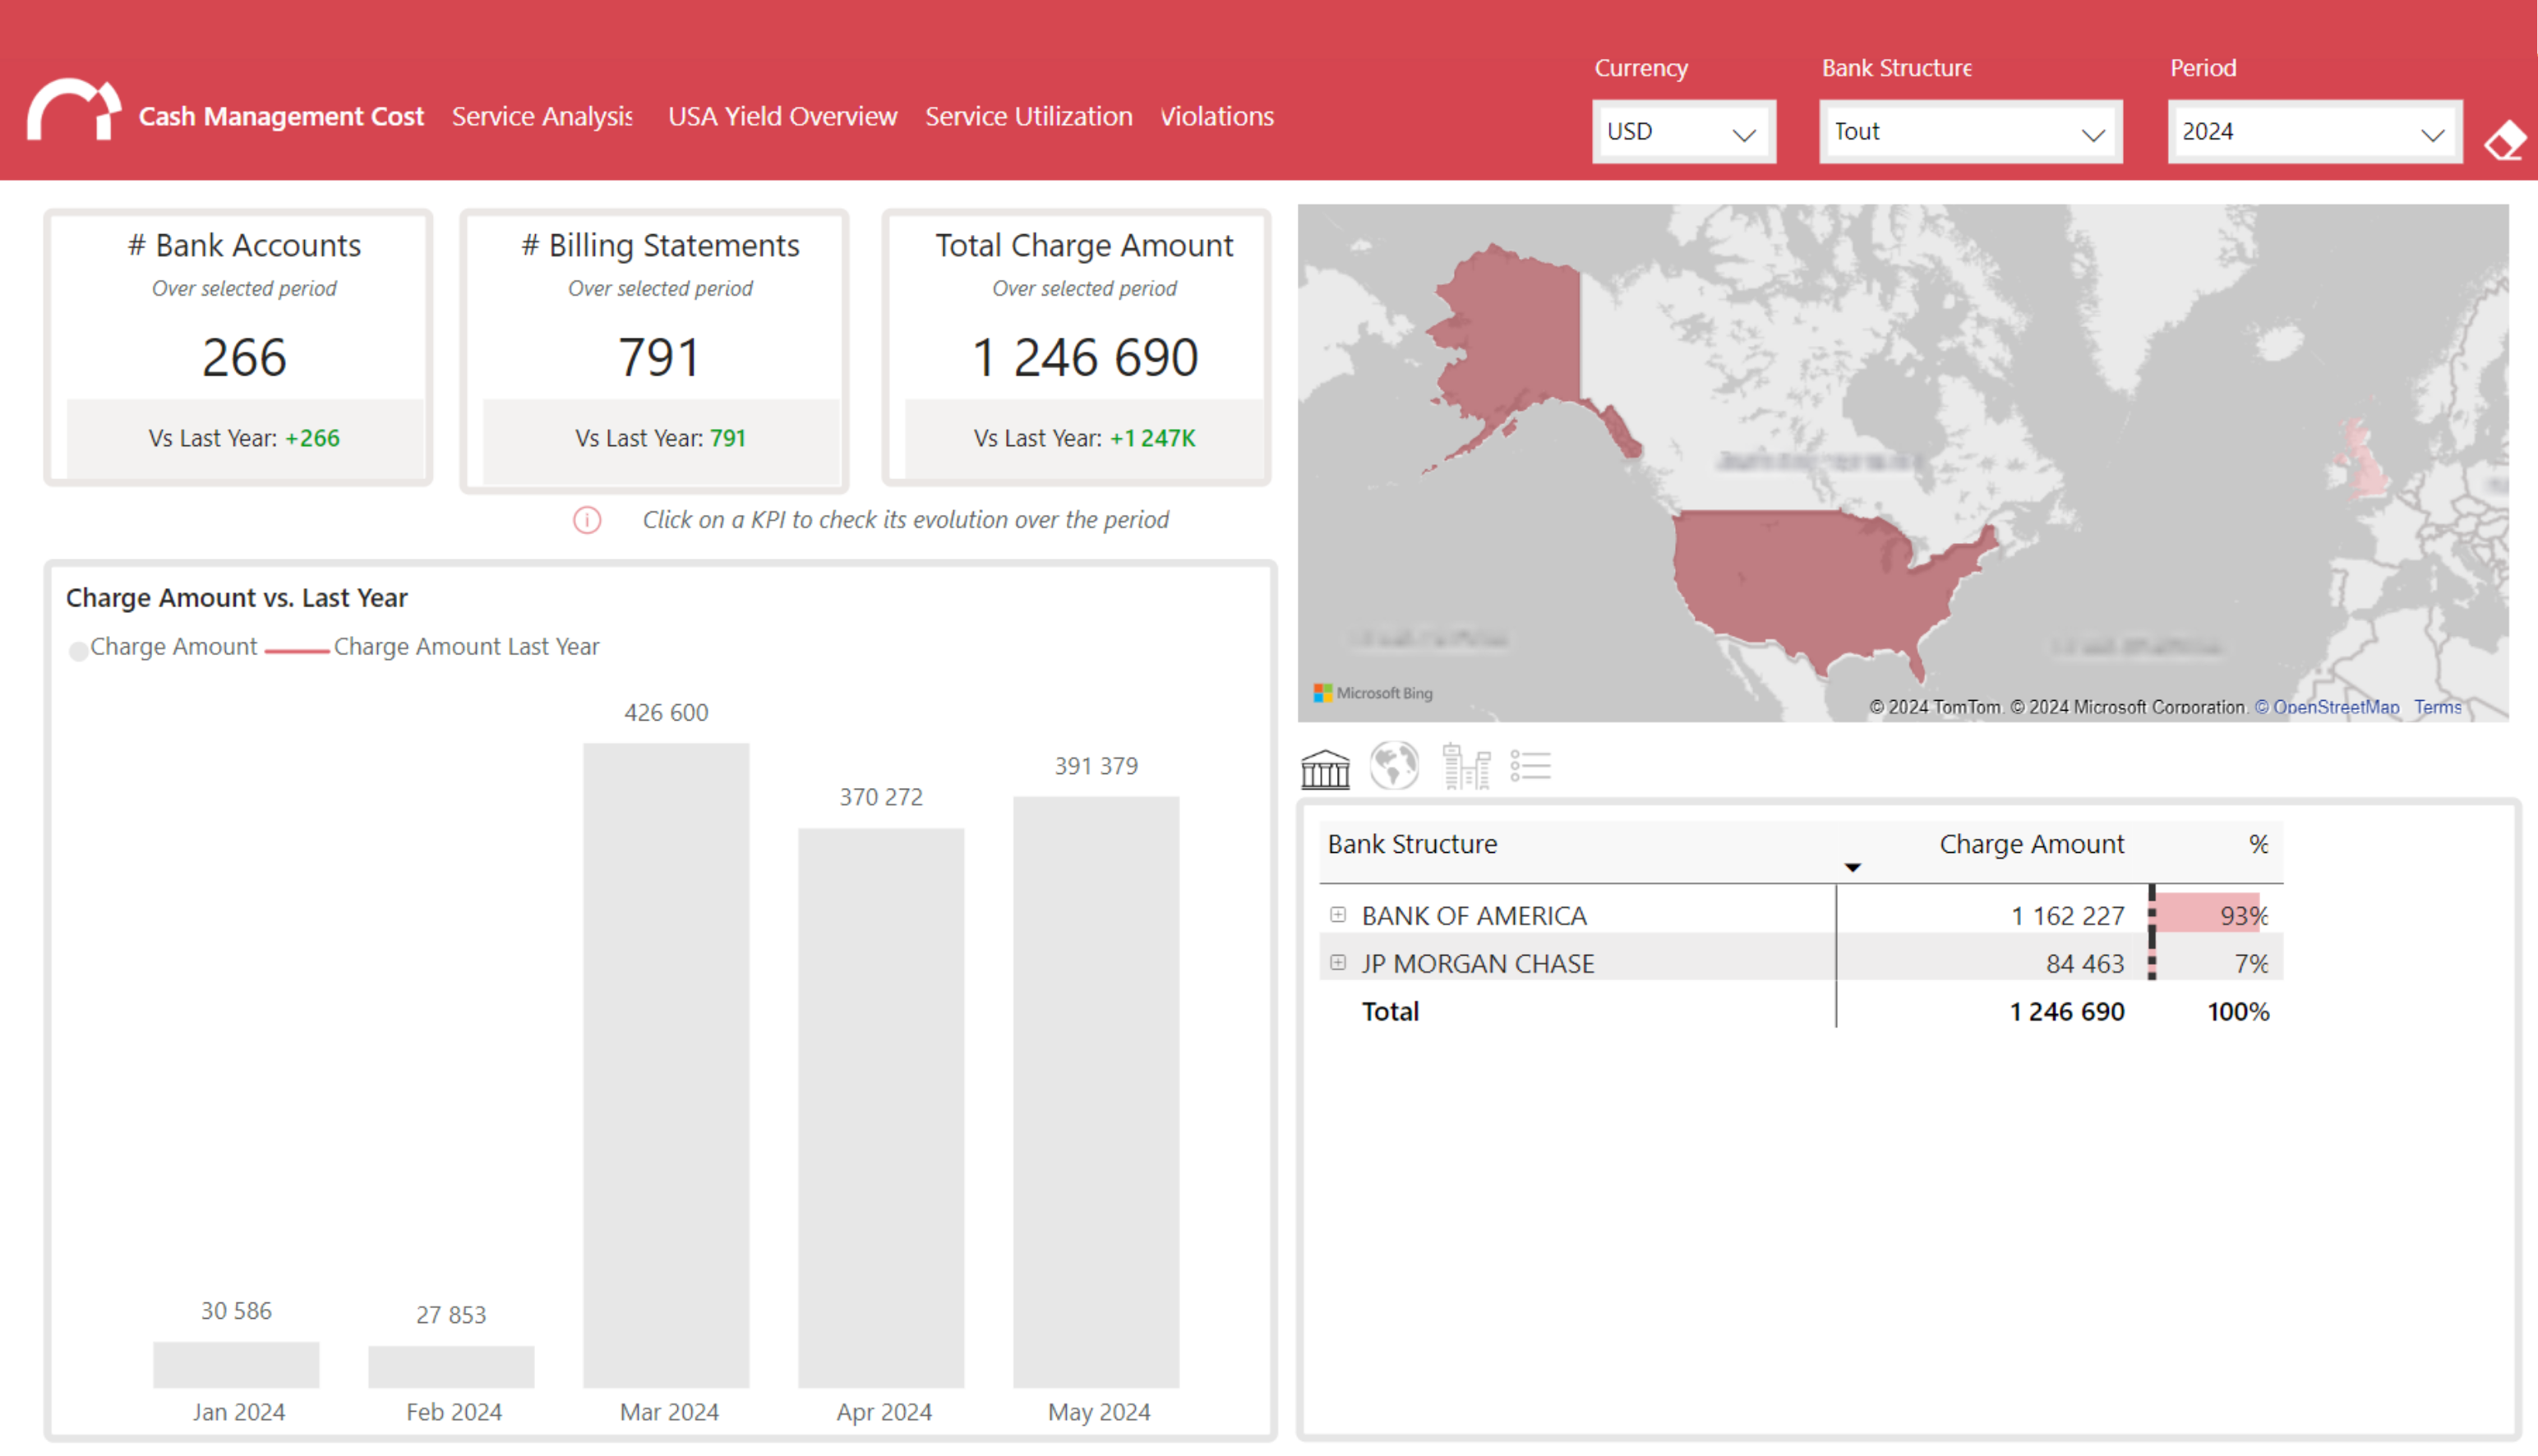Switch to the globe country view icon

1394,767
